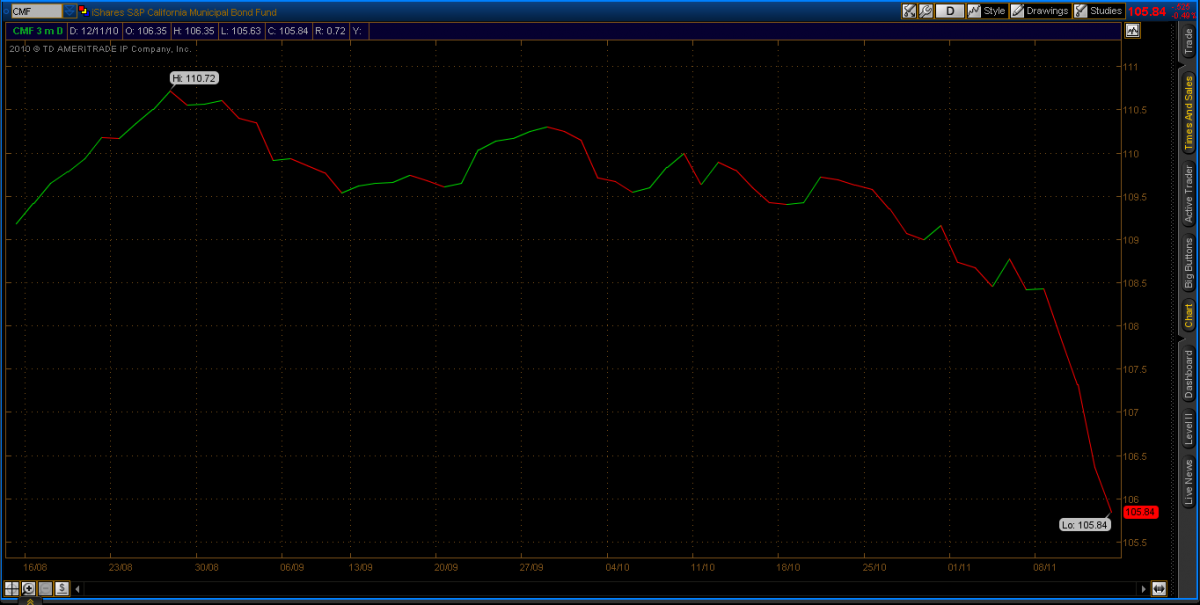Viewport: 1200px width, 605px height.
Task: Click the 'R: 0.72' range value
Action: [330, 31]
